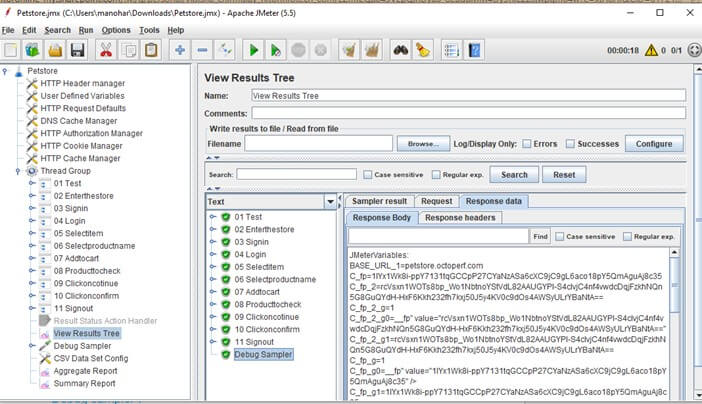Expand 01 Test result in results tree
The image size is (702, 404).
[213, 217]
